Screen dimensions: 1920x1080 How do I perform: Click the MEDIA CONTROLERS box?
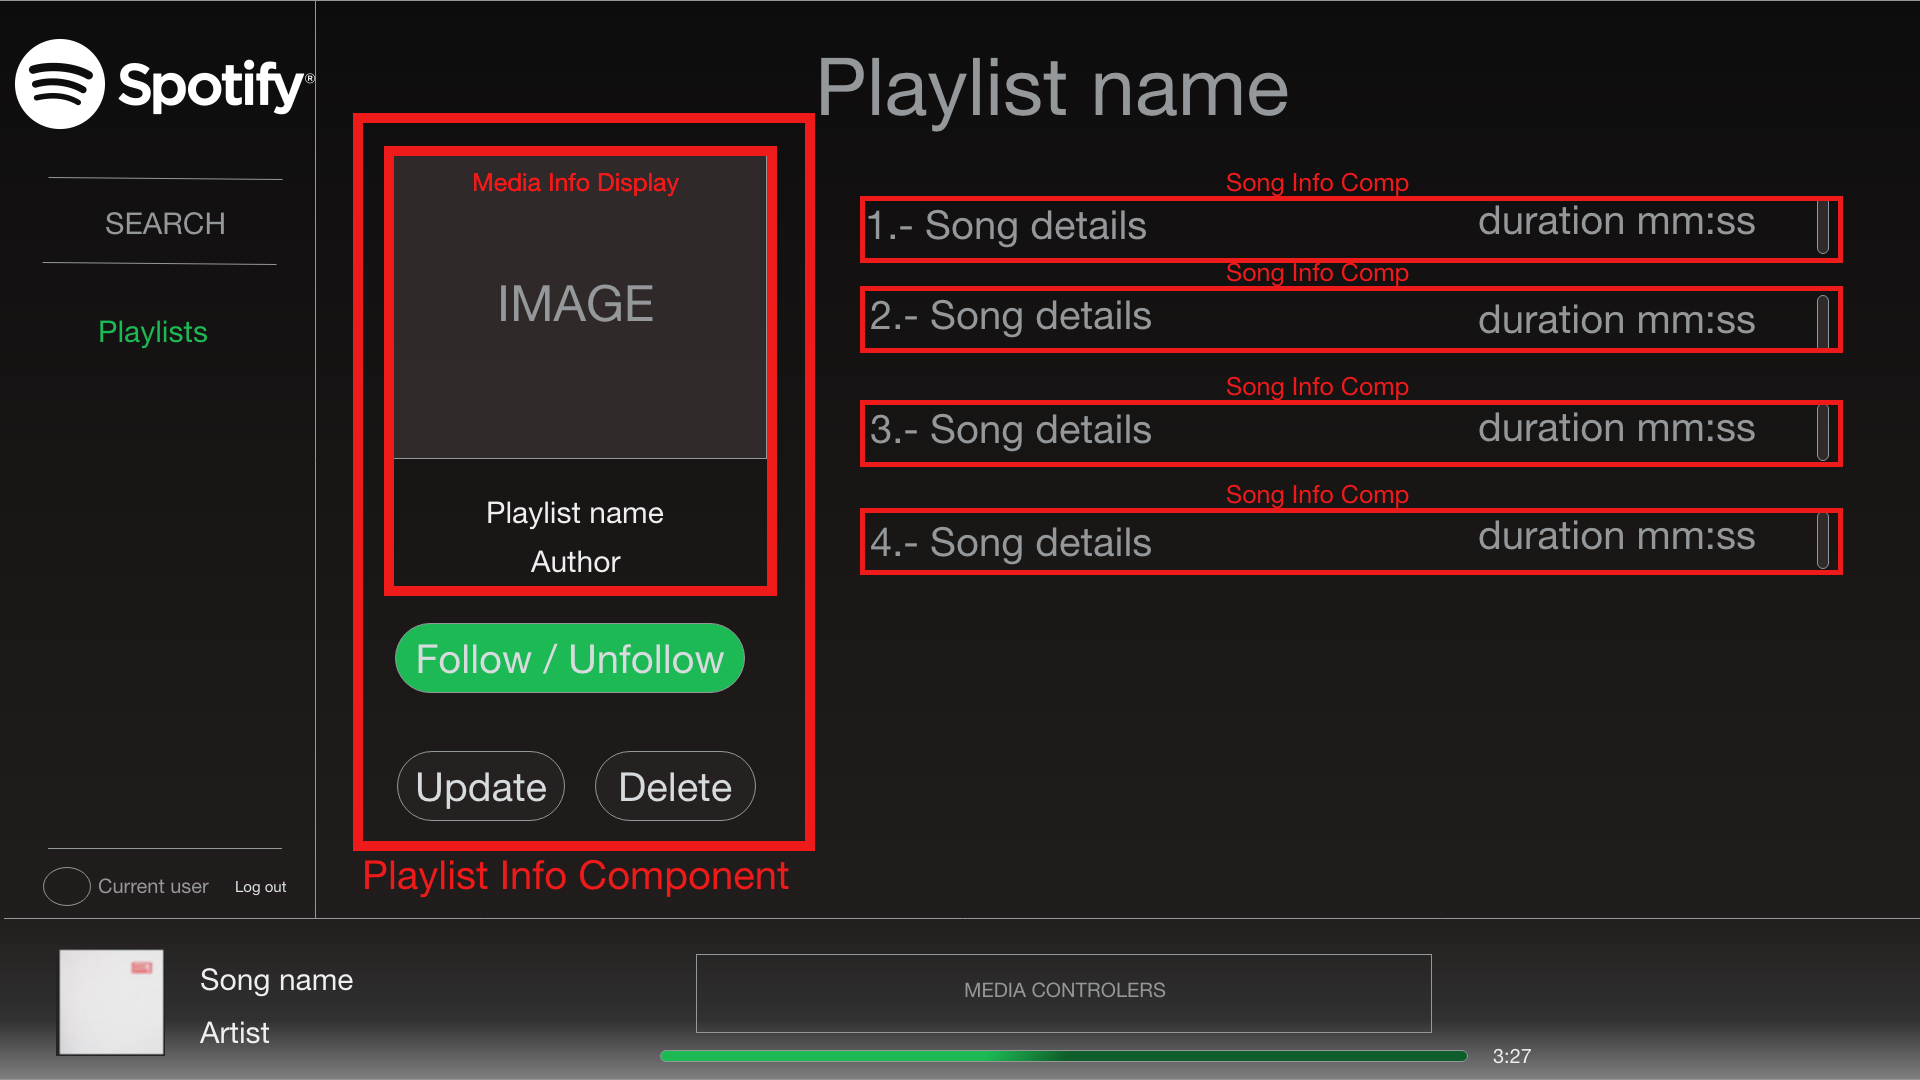coord(1063,992)
